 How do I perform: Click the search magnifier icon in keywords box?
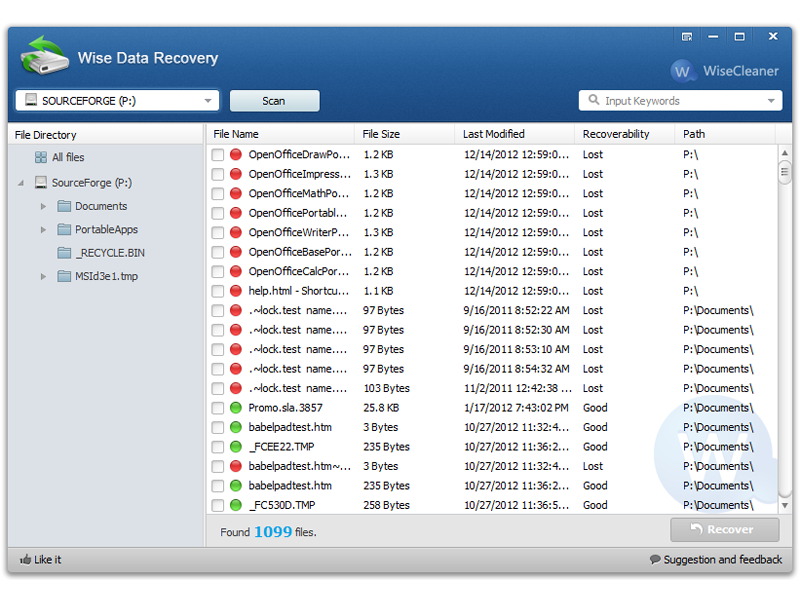(x=594, y=101)
